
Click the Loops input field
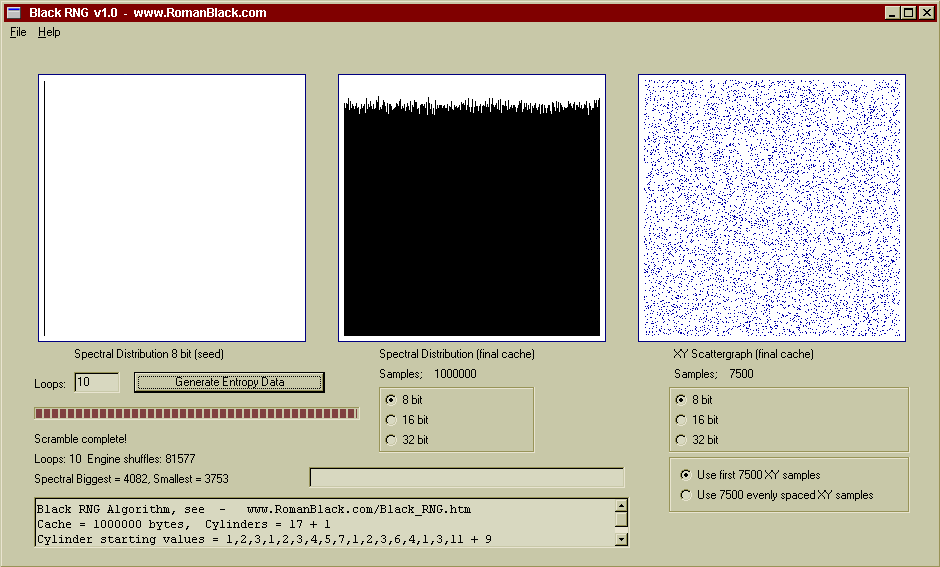coord(96,382)
